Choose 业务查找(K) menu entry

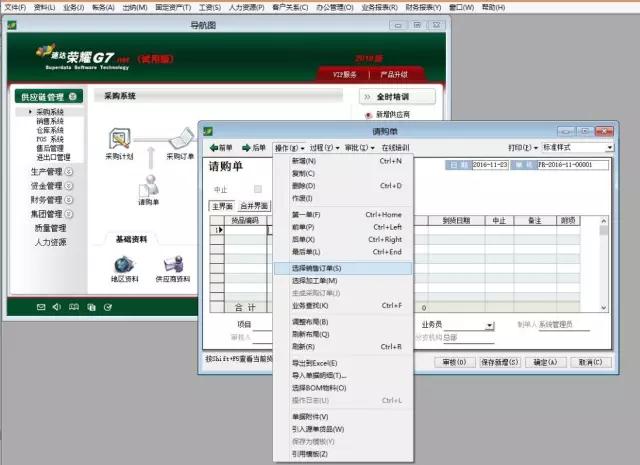click(x=343, y=305)
